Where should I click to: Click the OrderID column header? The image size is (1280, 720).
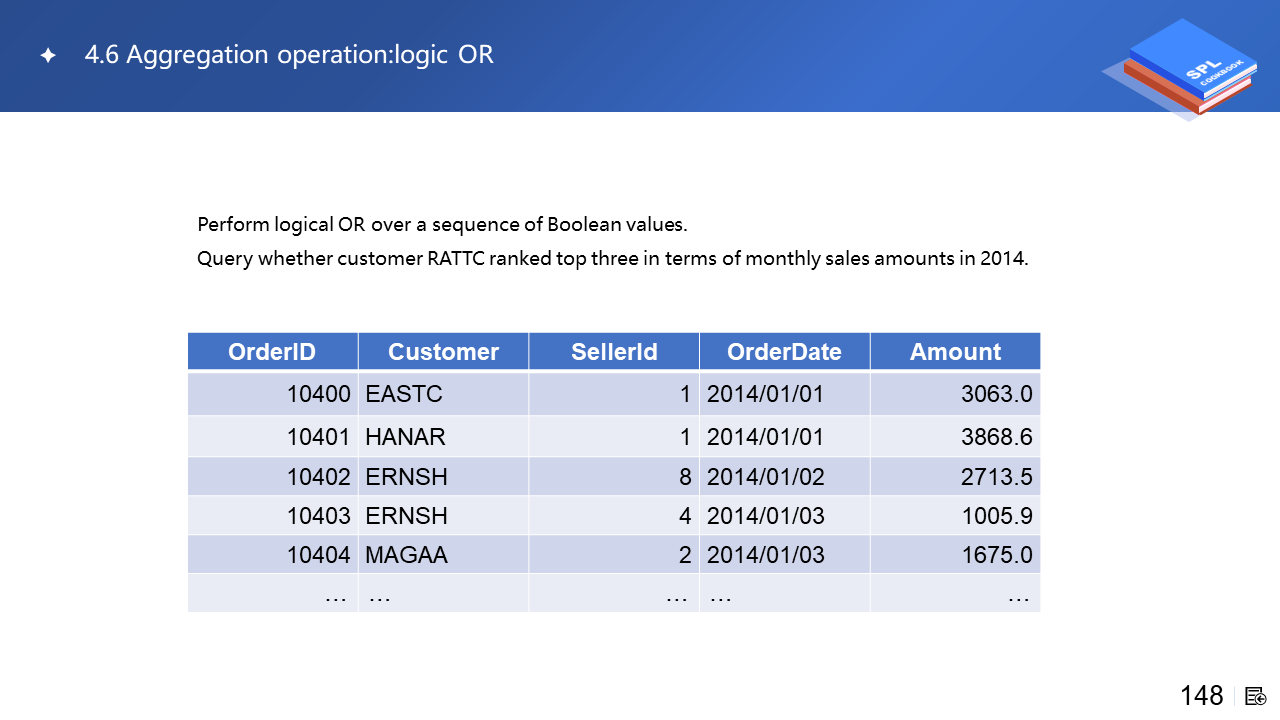(x=272, y=352)
